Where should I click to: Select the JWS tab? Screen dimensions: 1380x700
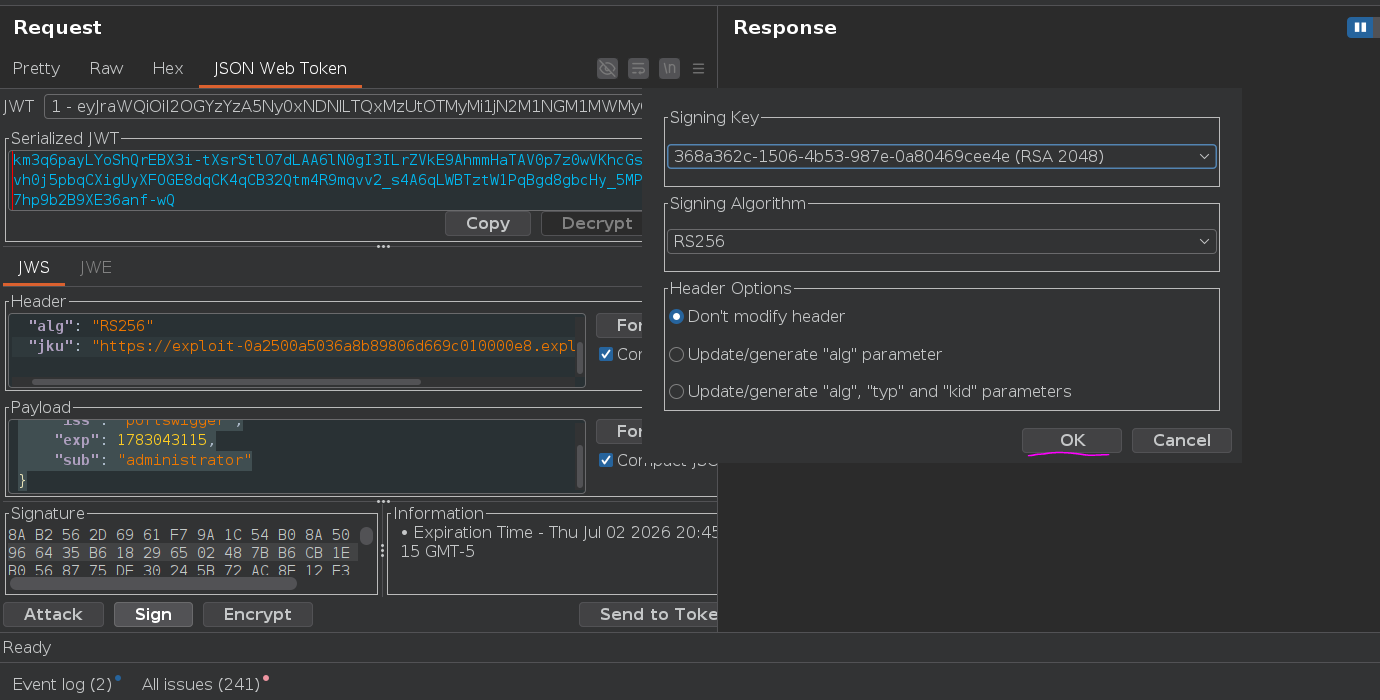tap(34, 268)
